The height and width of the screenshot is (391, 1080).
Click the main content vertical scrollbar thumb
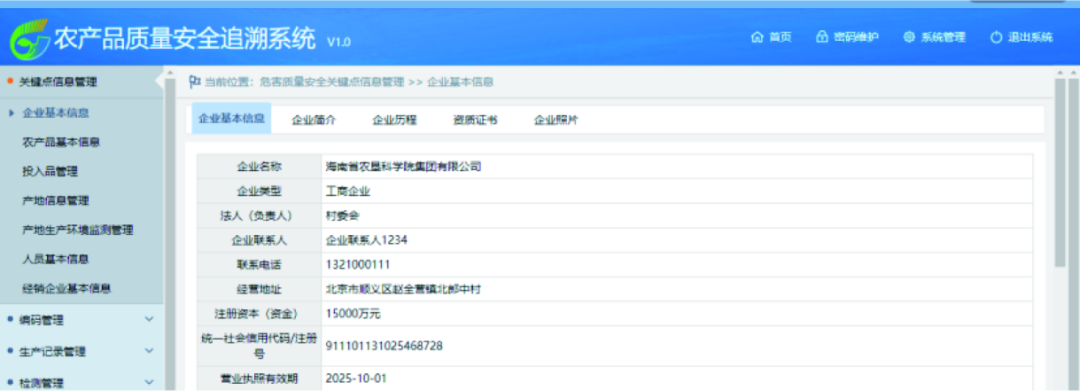[1061, 172]
